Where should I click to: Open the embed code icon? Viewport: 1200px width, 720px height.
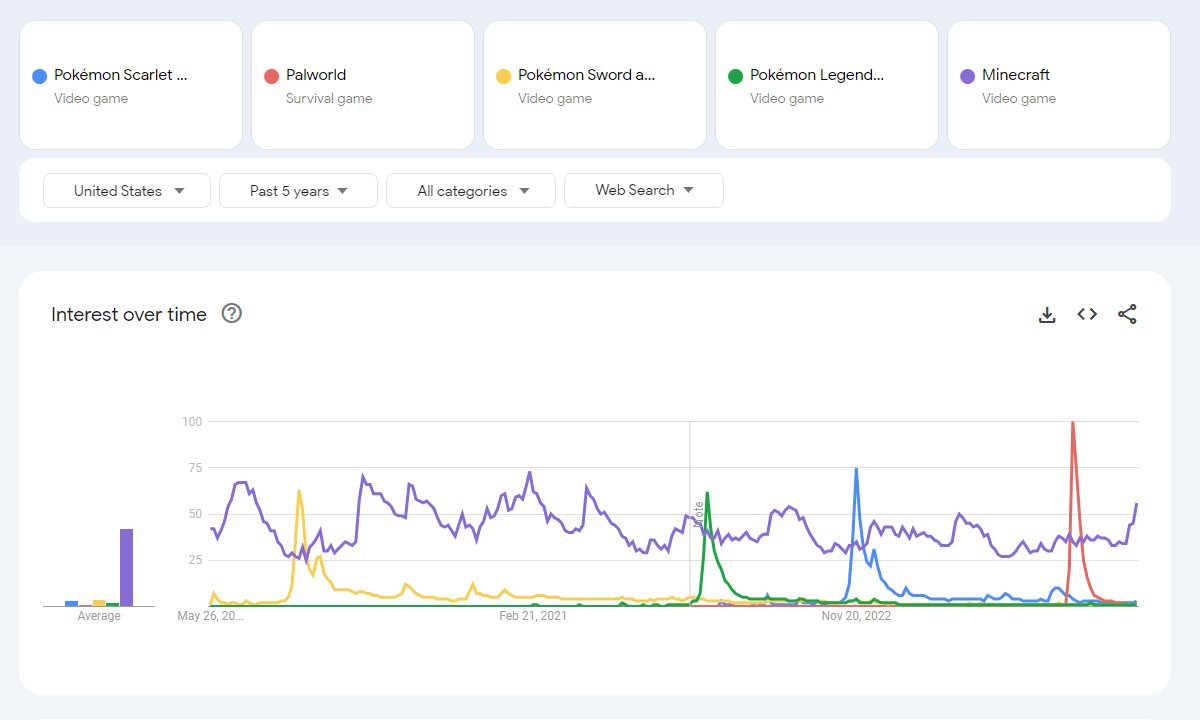tap(1087, 315)
